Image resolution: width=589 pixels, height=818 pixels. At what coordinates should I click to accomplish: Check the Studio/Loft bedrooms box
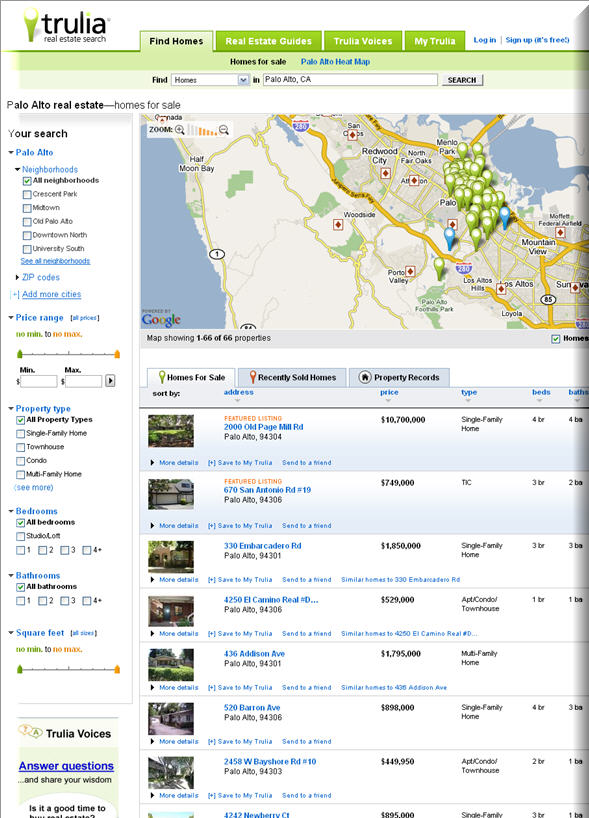coord(20,536)
